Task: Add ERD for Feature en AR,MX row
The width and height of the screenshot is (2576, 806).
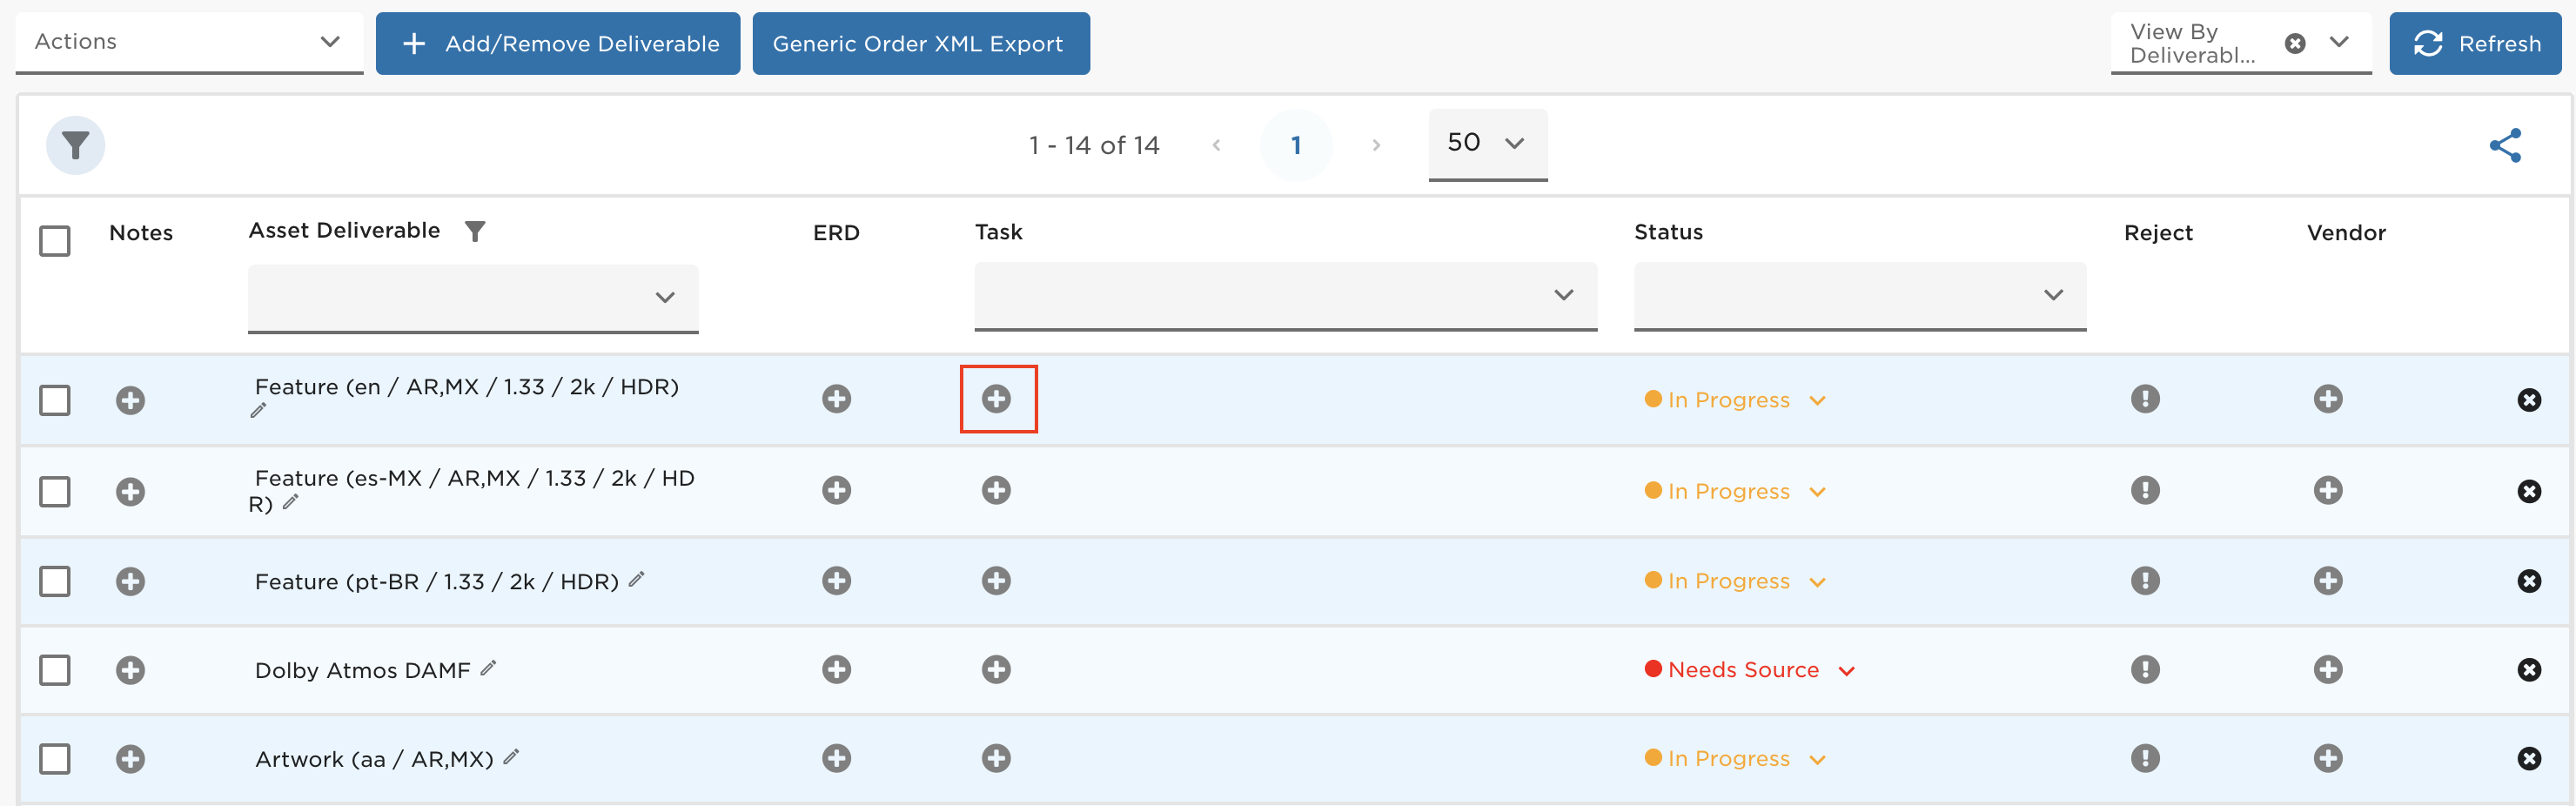Action: (836, 399)
